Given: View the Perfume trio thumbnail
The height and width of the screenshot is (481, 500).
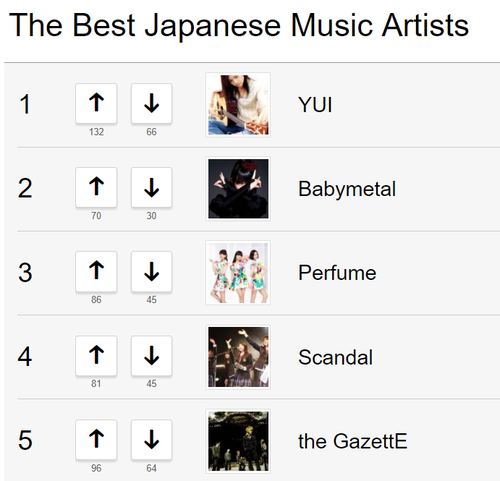Looking at the screenshot, I should coord(238,273).
